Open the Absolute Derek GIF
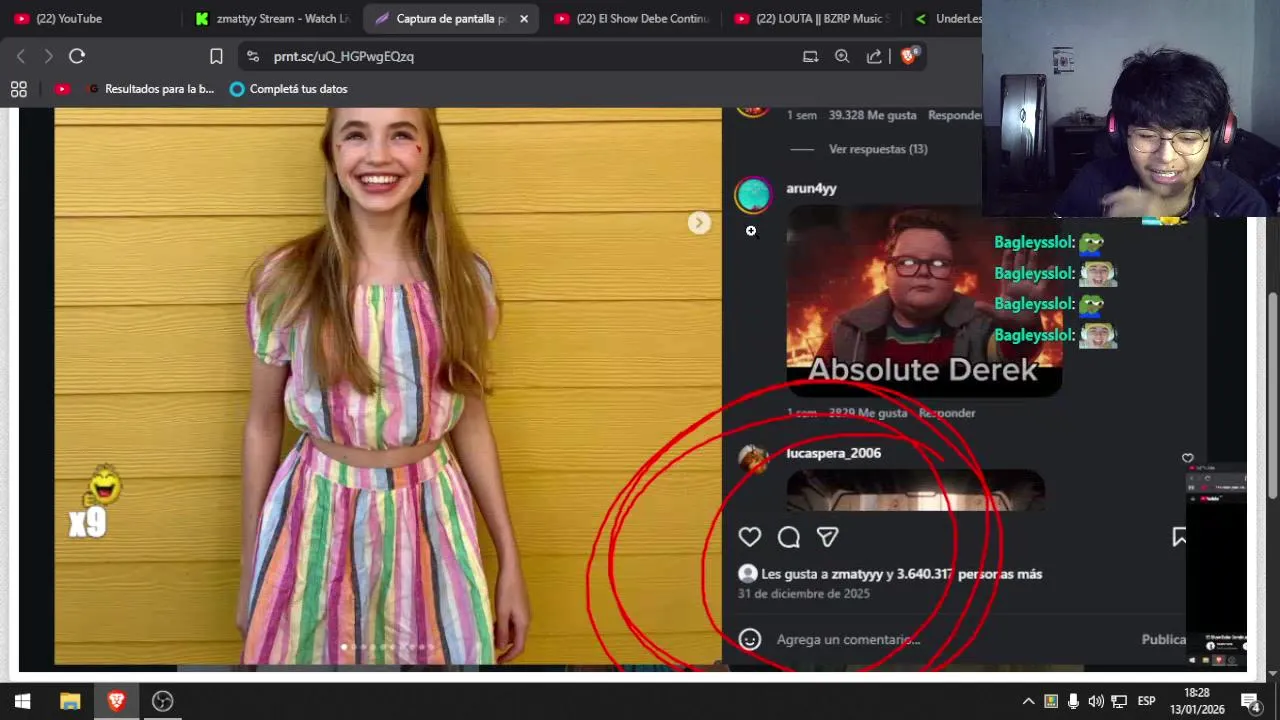The width and height of the screenshot is (1280, 720). (x=923, y=301)
